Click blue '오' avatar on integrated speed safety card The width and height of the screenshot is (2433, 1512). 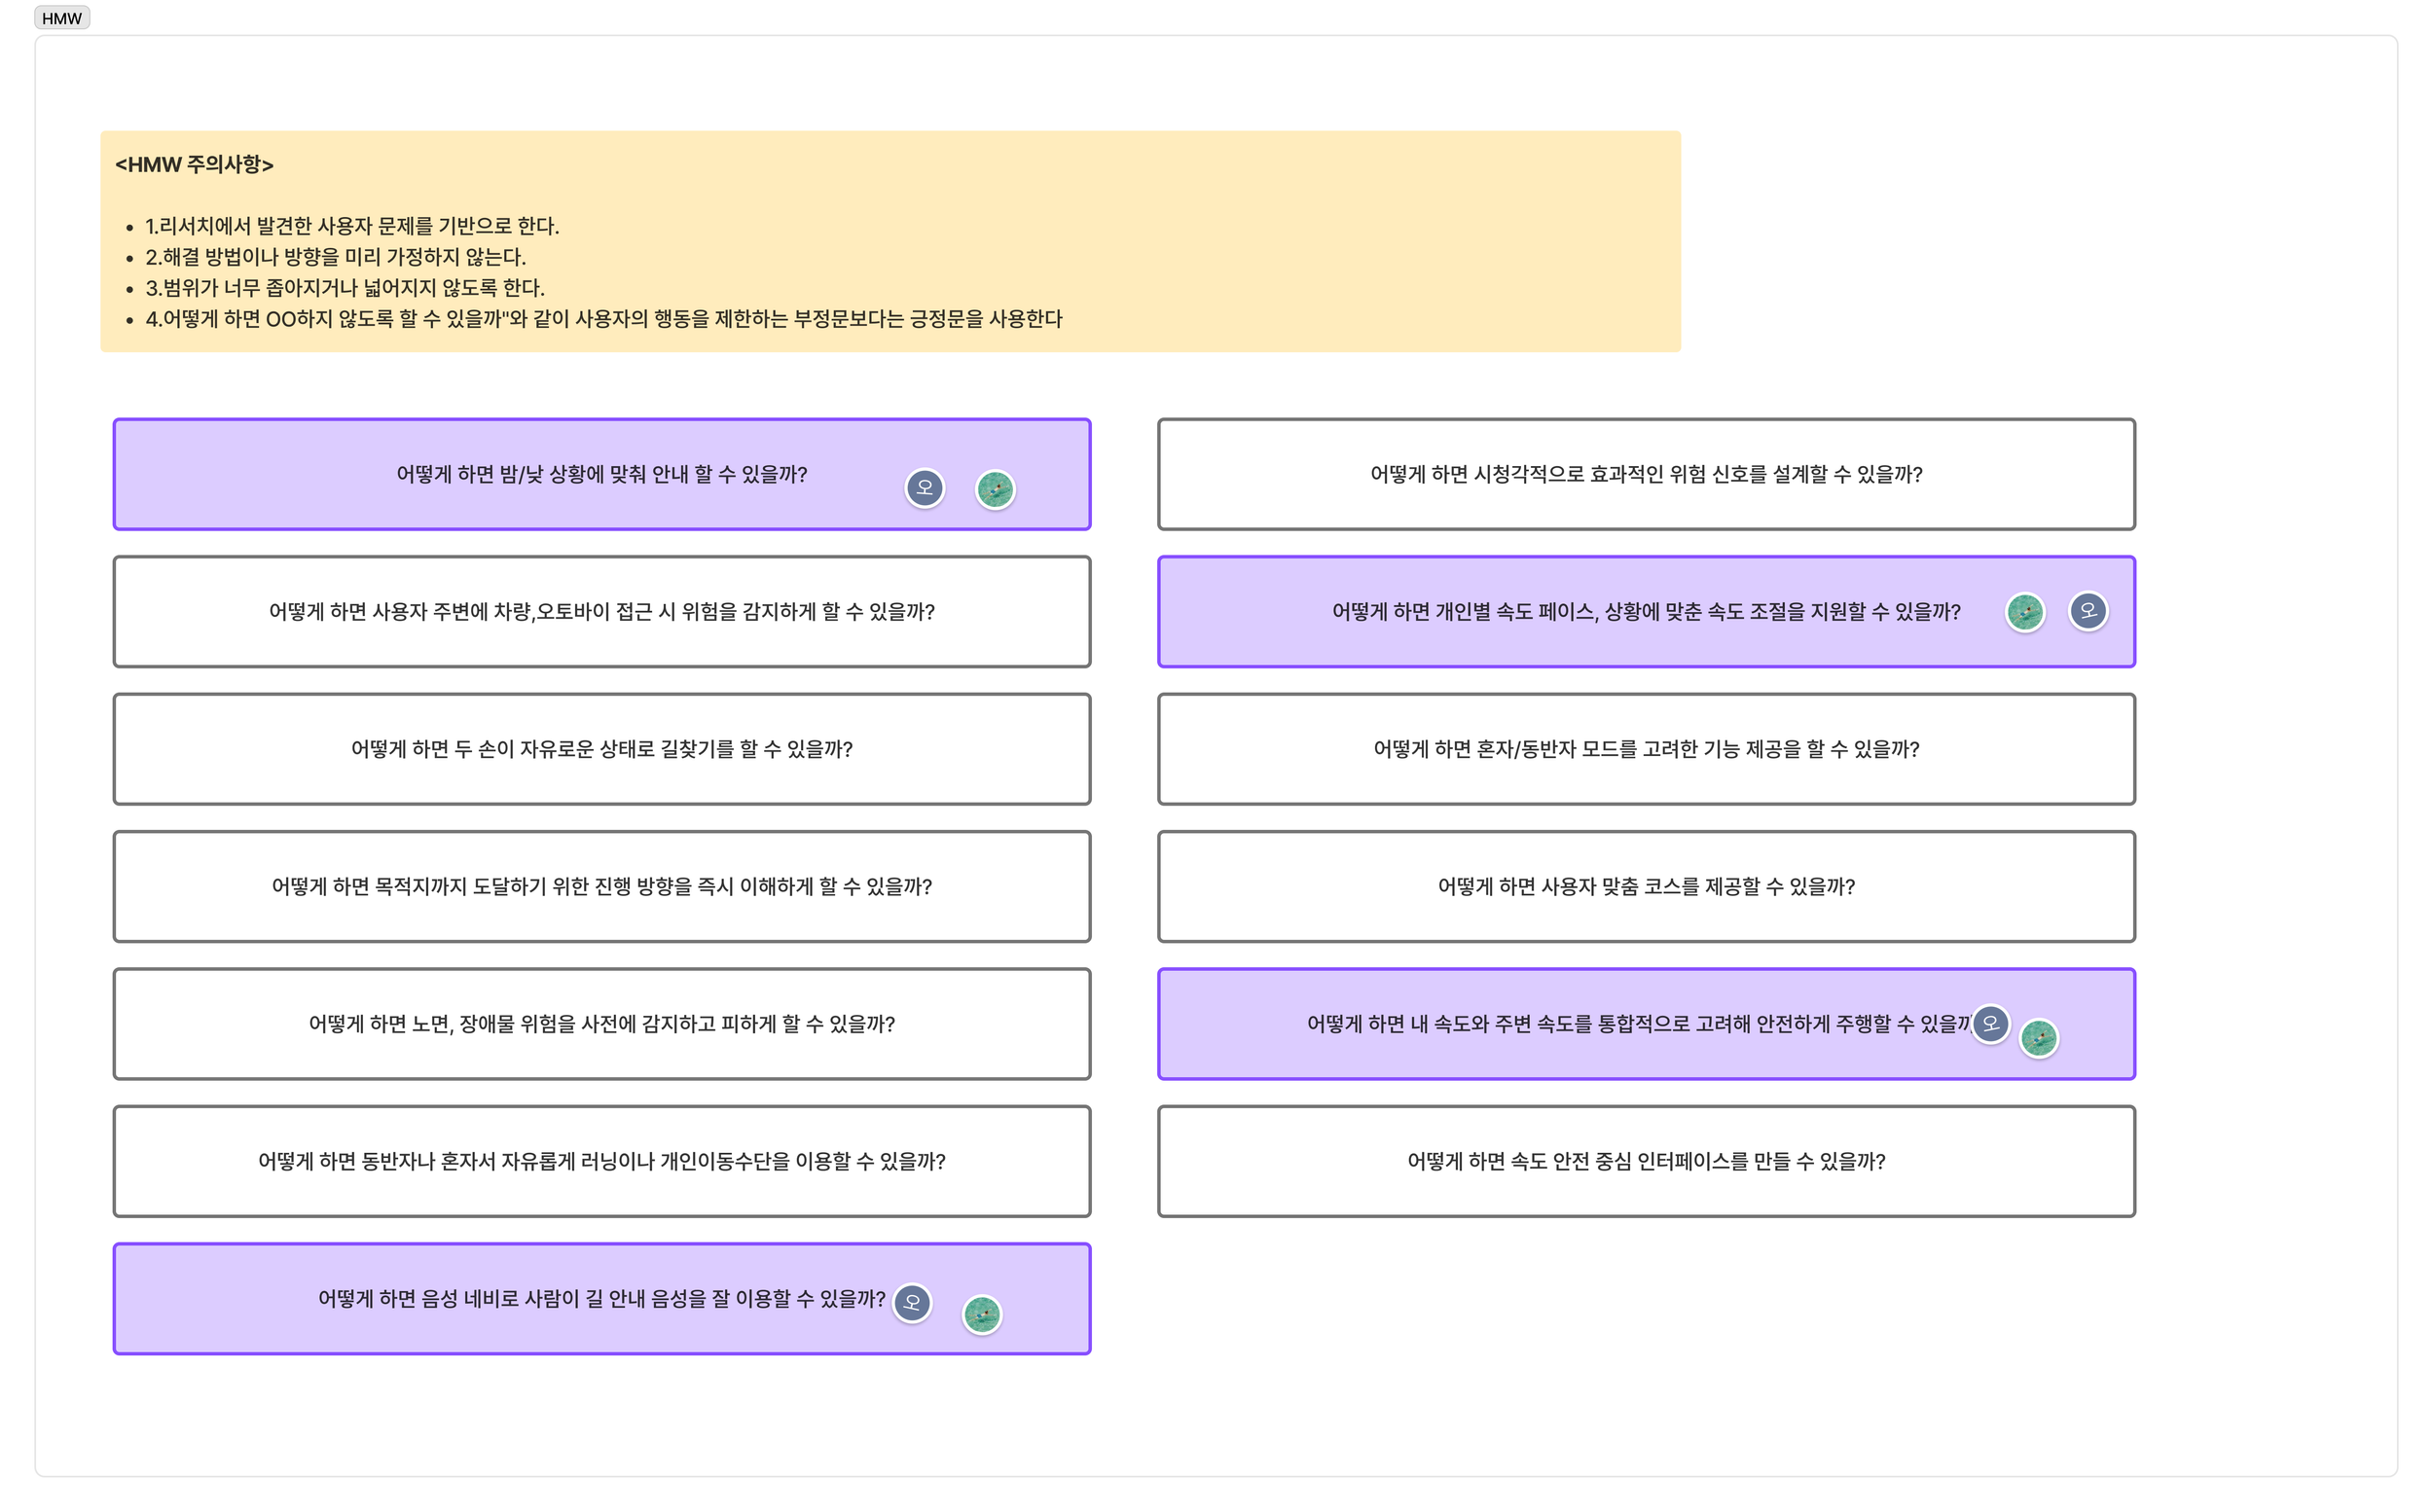pos(1990,1023)
